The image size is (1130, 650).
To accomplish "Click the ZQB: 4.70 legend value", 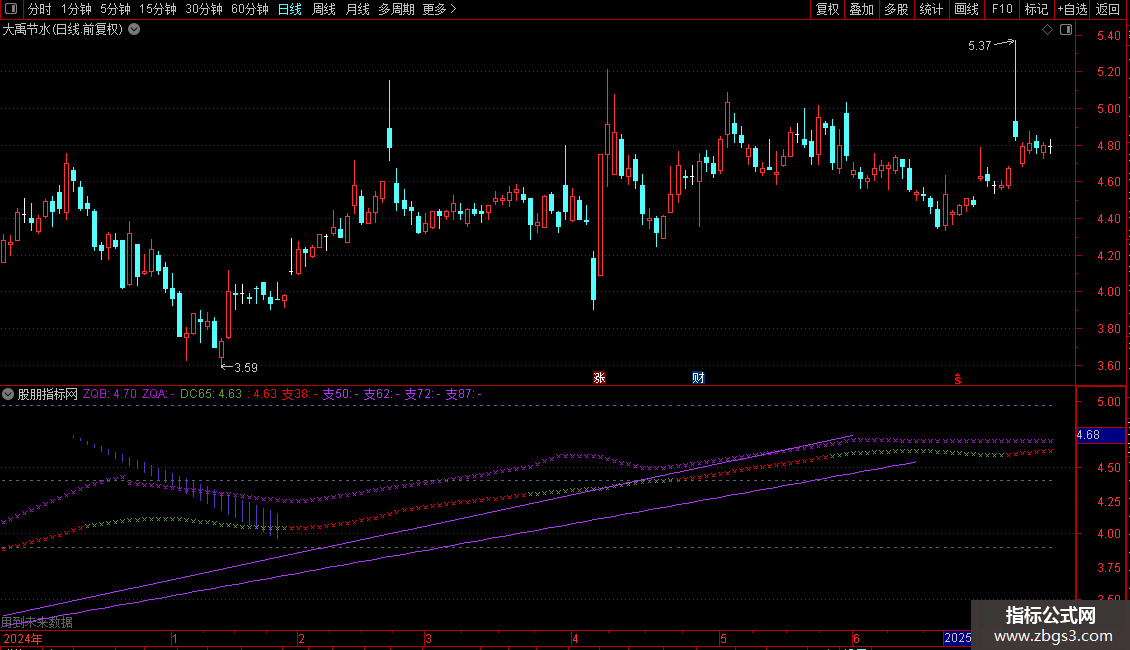I will point(110,394).
